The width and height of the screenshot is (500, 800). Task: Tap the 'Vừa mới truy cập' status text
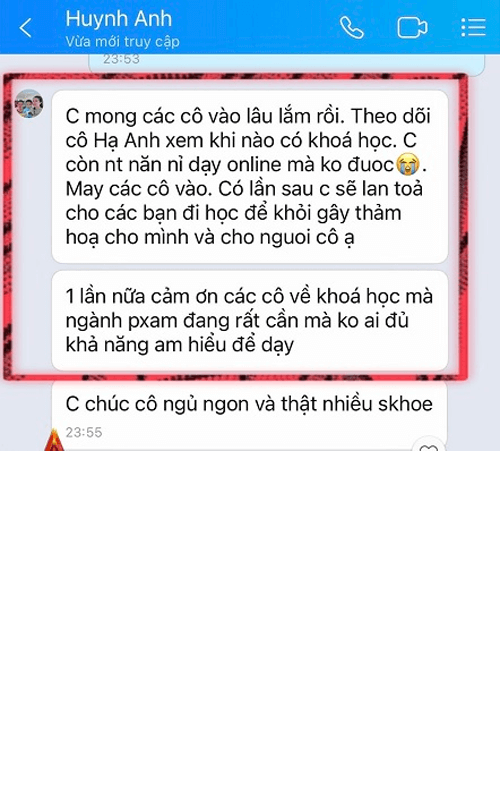(122, 41)
